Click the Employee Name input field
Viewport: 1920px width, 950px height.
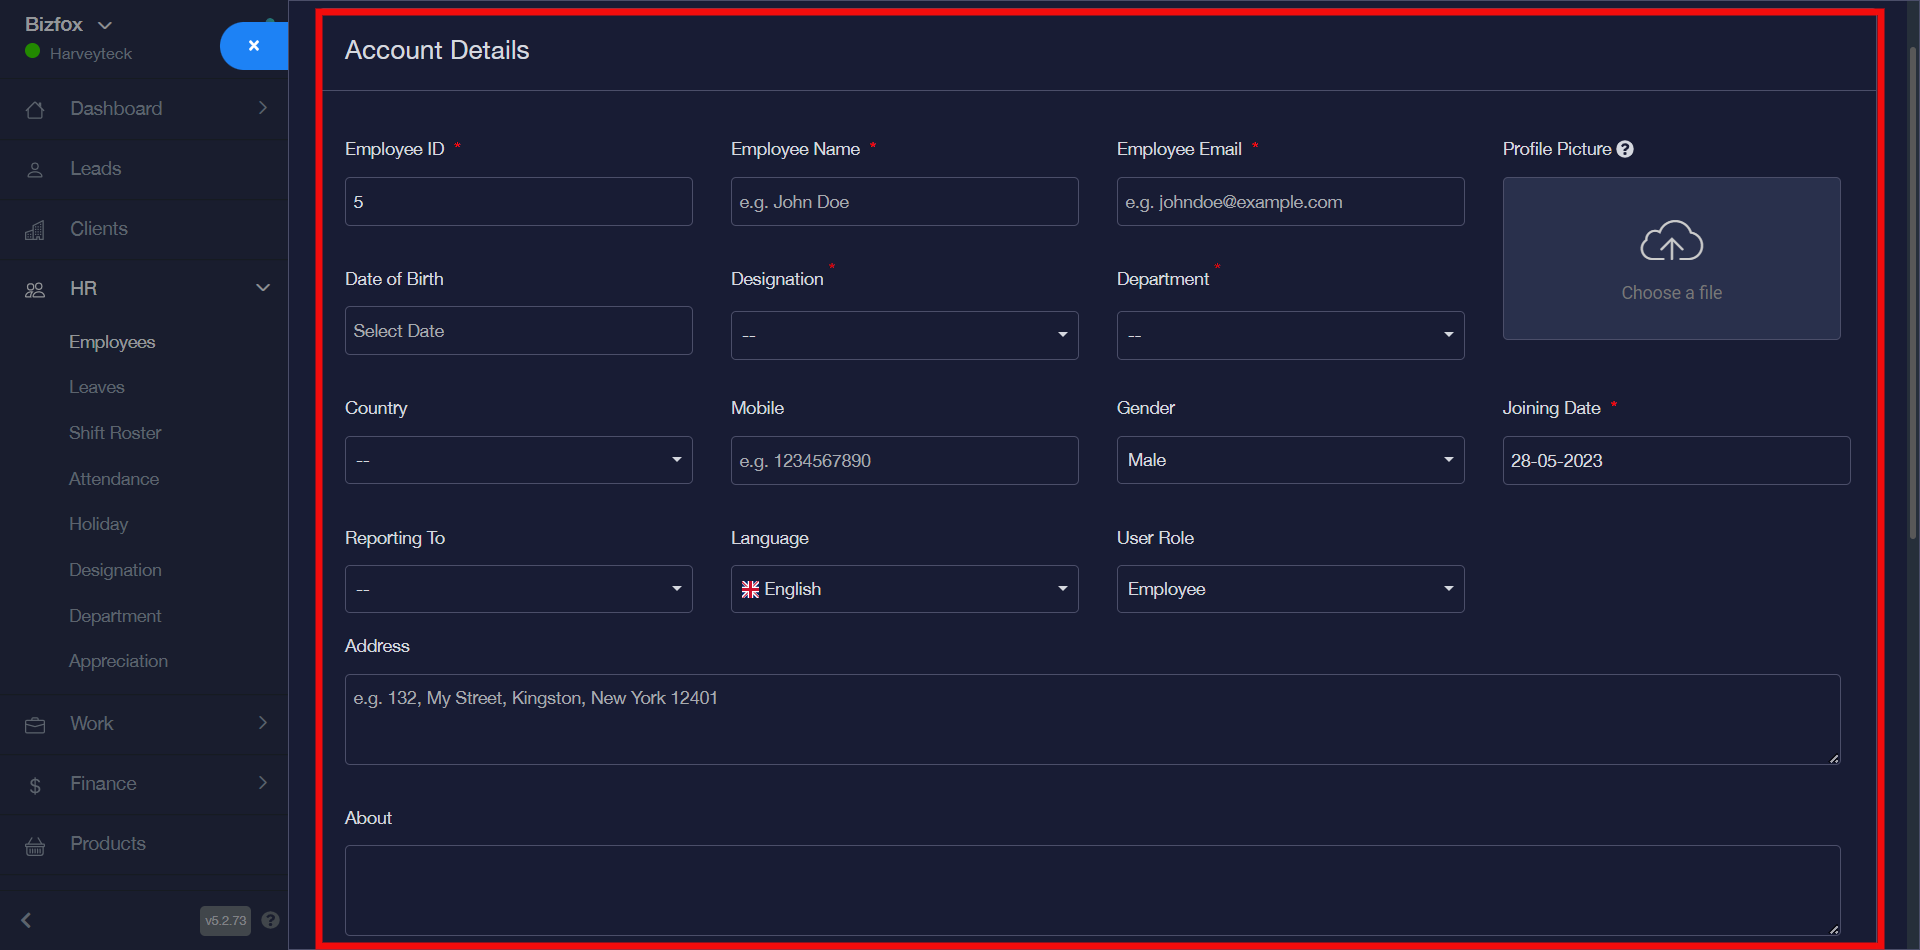tap(904, 202)
